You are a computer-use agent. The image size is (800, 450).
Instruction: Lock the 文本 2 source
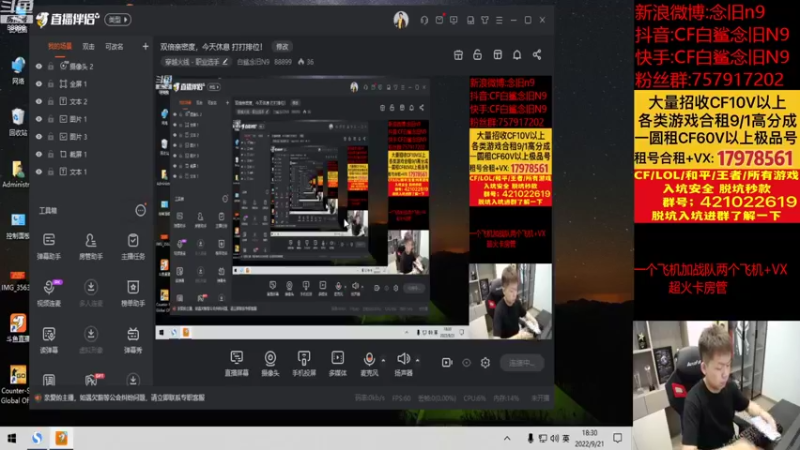tap(51, 102)
